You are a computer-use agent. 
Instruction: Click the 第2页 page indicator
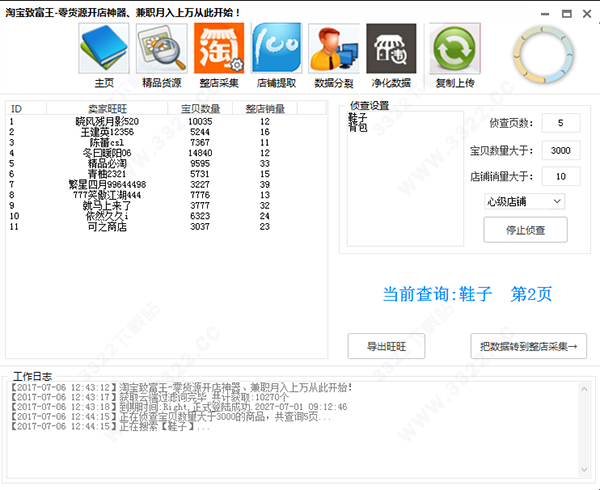[531, 294]
